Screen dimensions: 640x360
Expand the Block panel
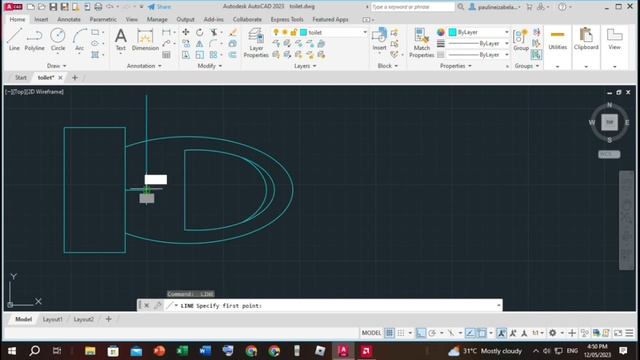[x=387, y=66]
